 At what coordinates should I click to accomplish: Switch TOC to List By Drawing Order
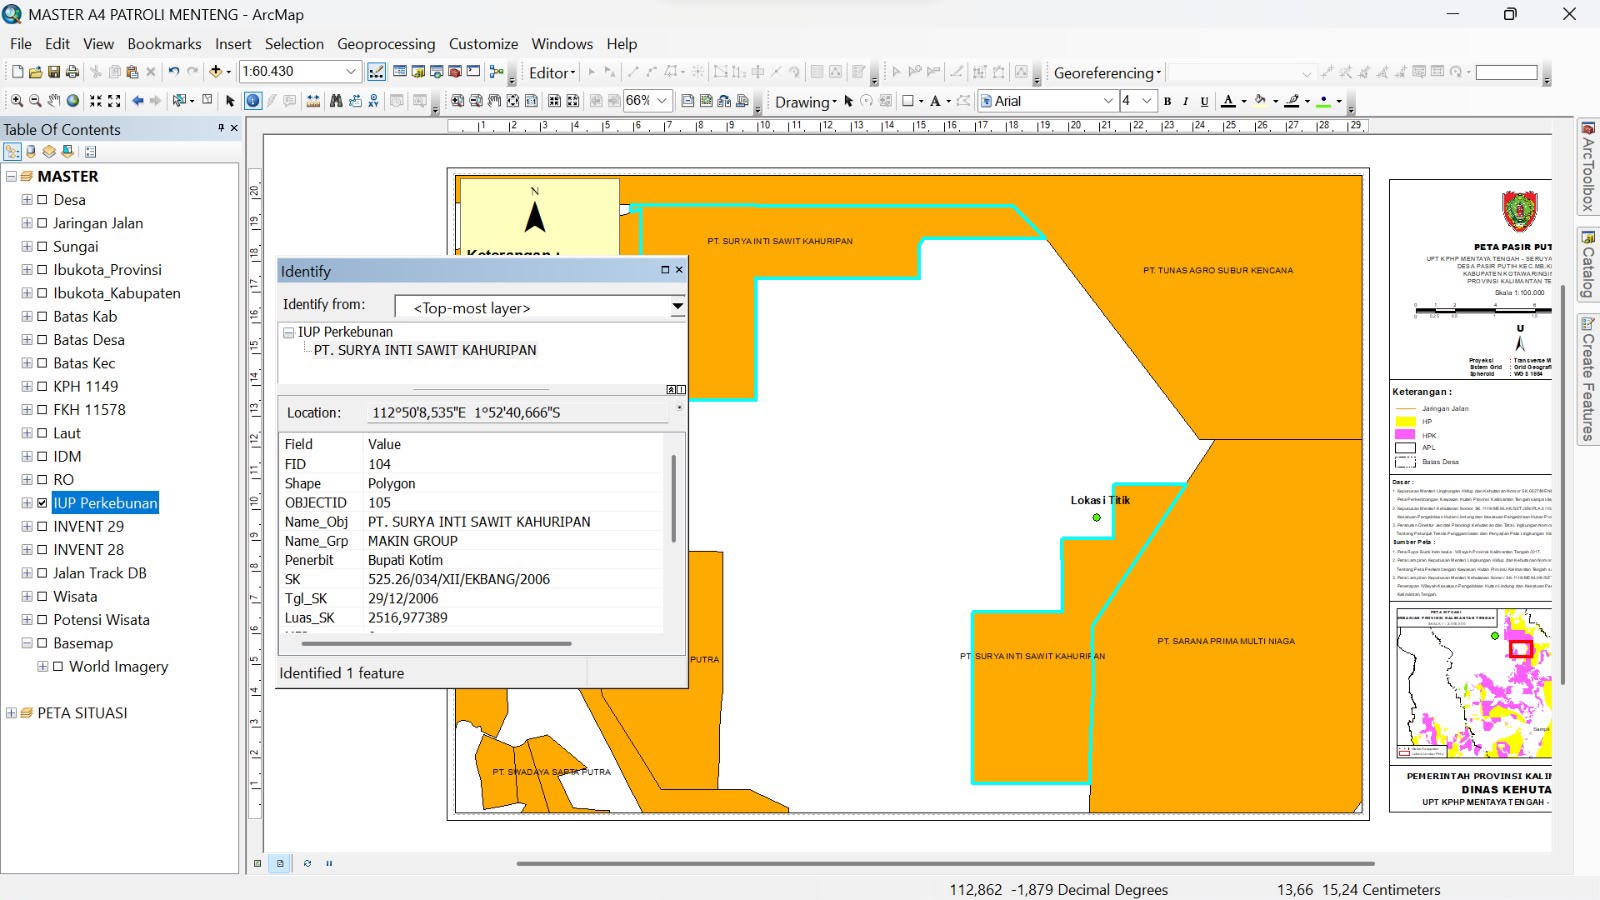pyautogui.click(x=12, y=152)
